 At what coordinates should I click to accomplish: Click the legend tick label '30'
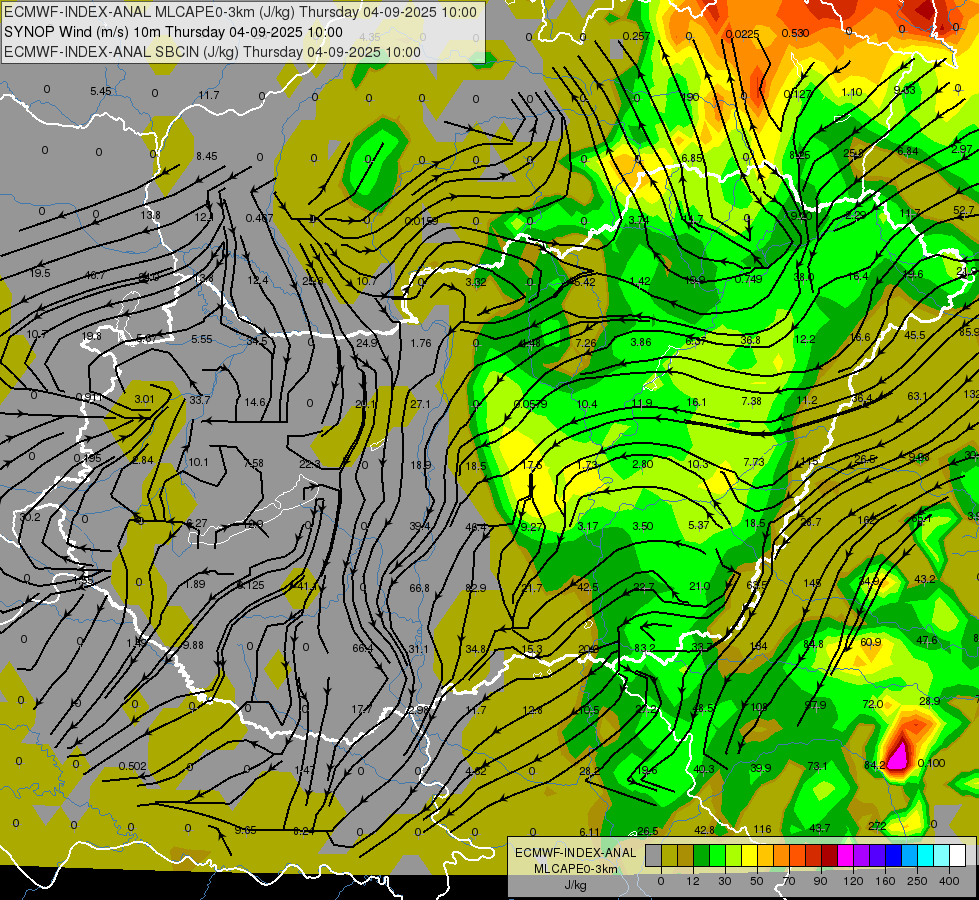click(x=725, y=881)
